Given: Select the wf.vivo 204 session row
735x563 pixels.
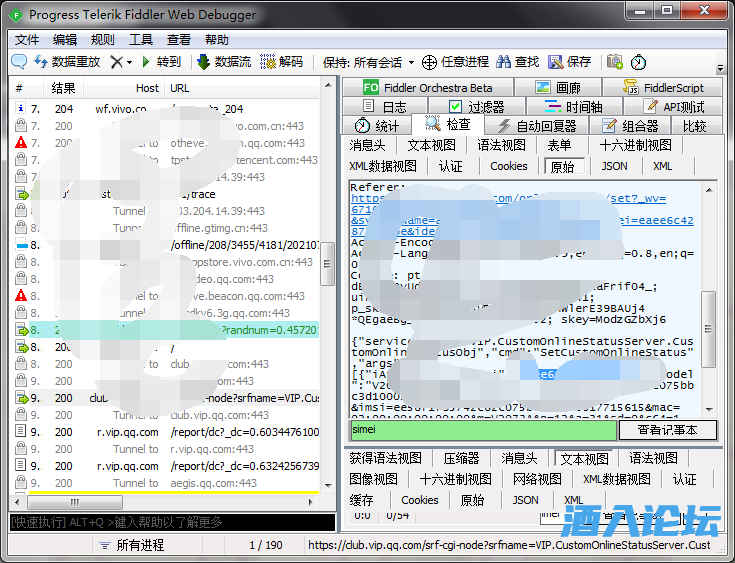Looking at the screenshot, I should [166, 109].
